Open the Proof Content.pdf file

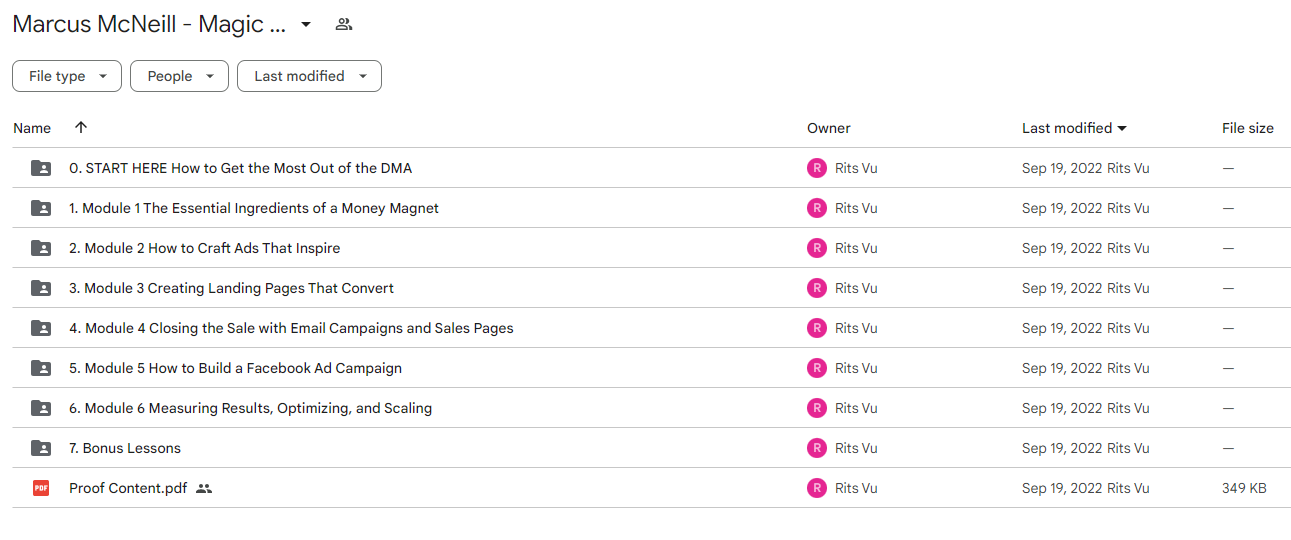coord(128,488)
